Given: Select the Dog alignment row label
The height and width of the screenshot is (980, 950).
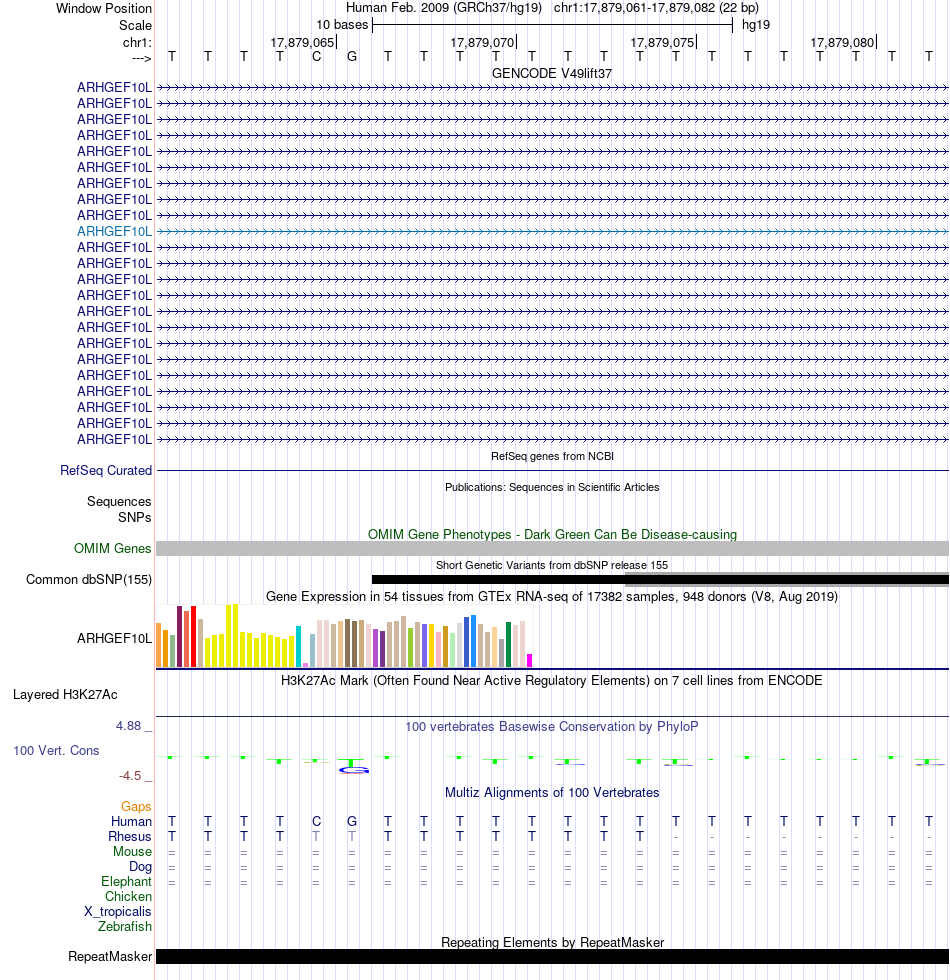Looking at the screenshot, I should pos(141,867).
